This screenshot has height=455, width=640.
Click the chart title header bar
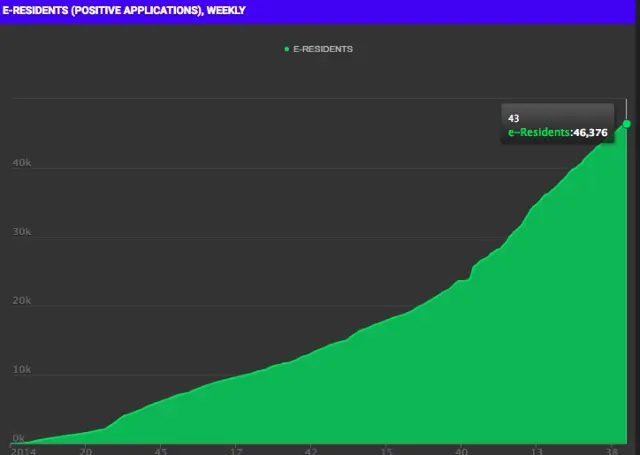(320, 11)
